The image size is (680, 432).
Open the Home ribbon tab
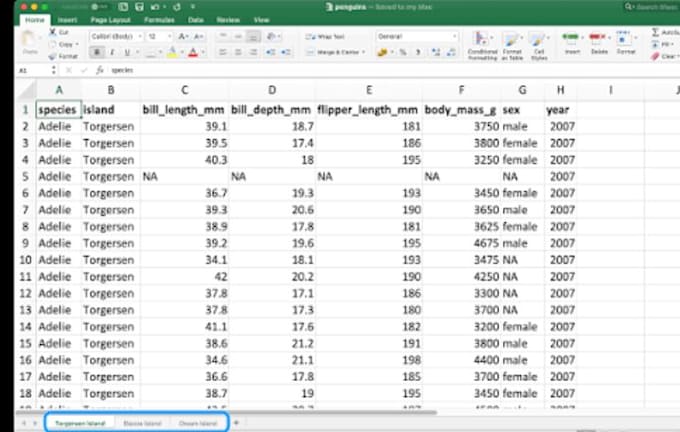tap(35, 20)
